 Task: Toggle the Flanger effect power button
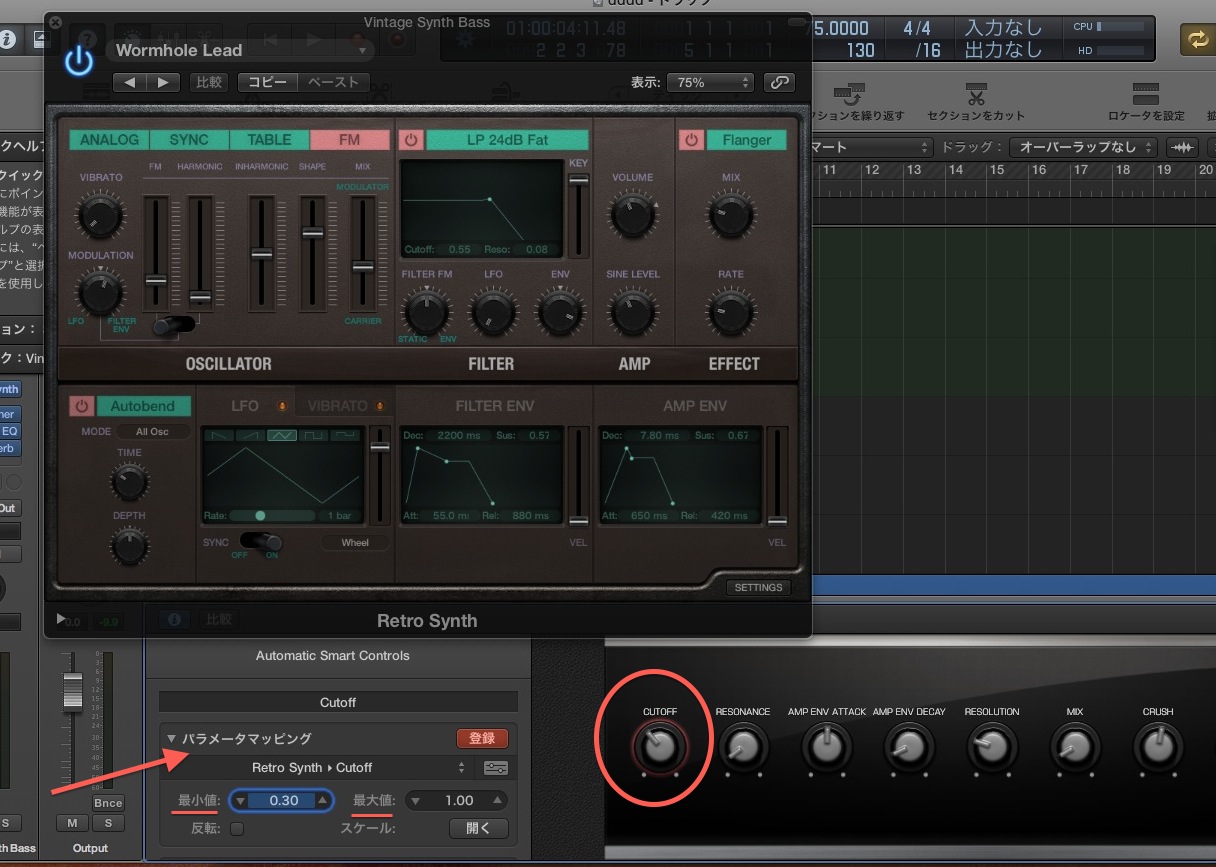(692, 140)
